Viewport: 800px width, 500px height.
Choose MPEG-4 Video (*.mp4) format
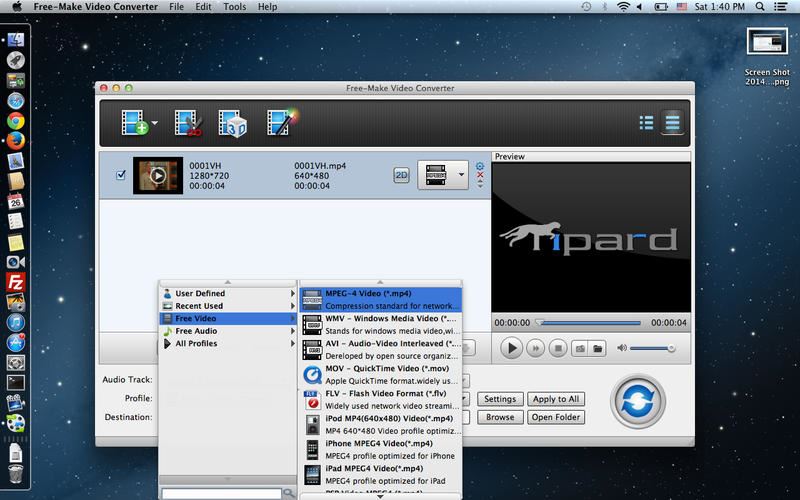tap(381, 299)
